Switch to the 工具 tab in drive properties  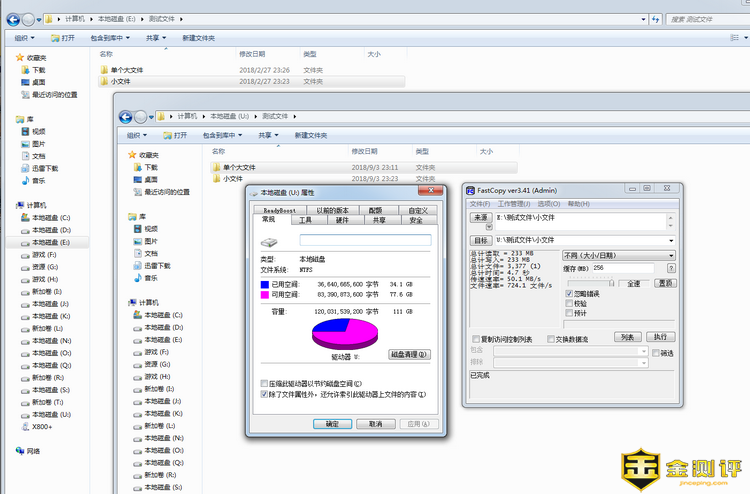(x=305, y=220)
